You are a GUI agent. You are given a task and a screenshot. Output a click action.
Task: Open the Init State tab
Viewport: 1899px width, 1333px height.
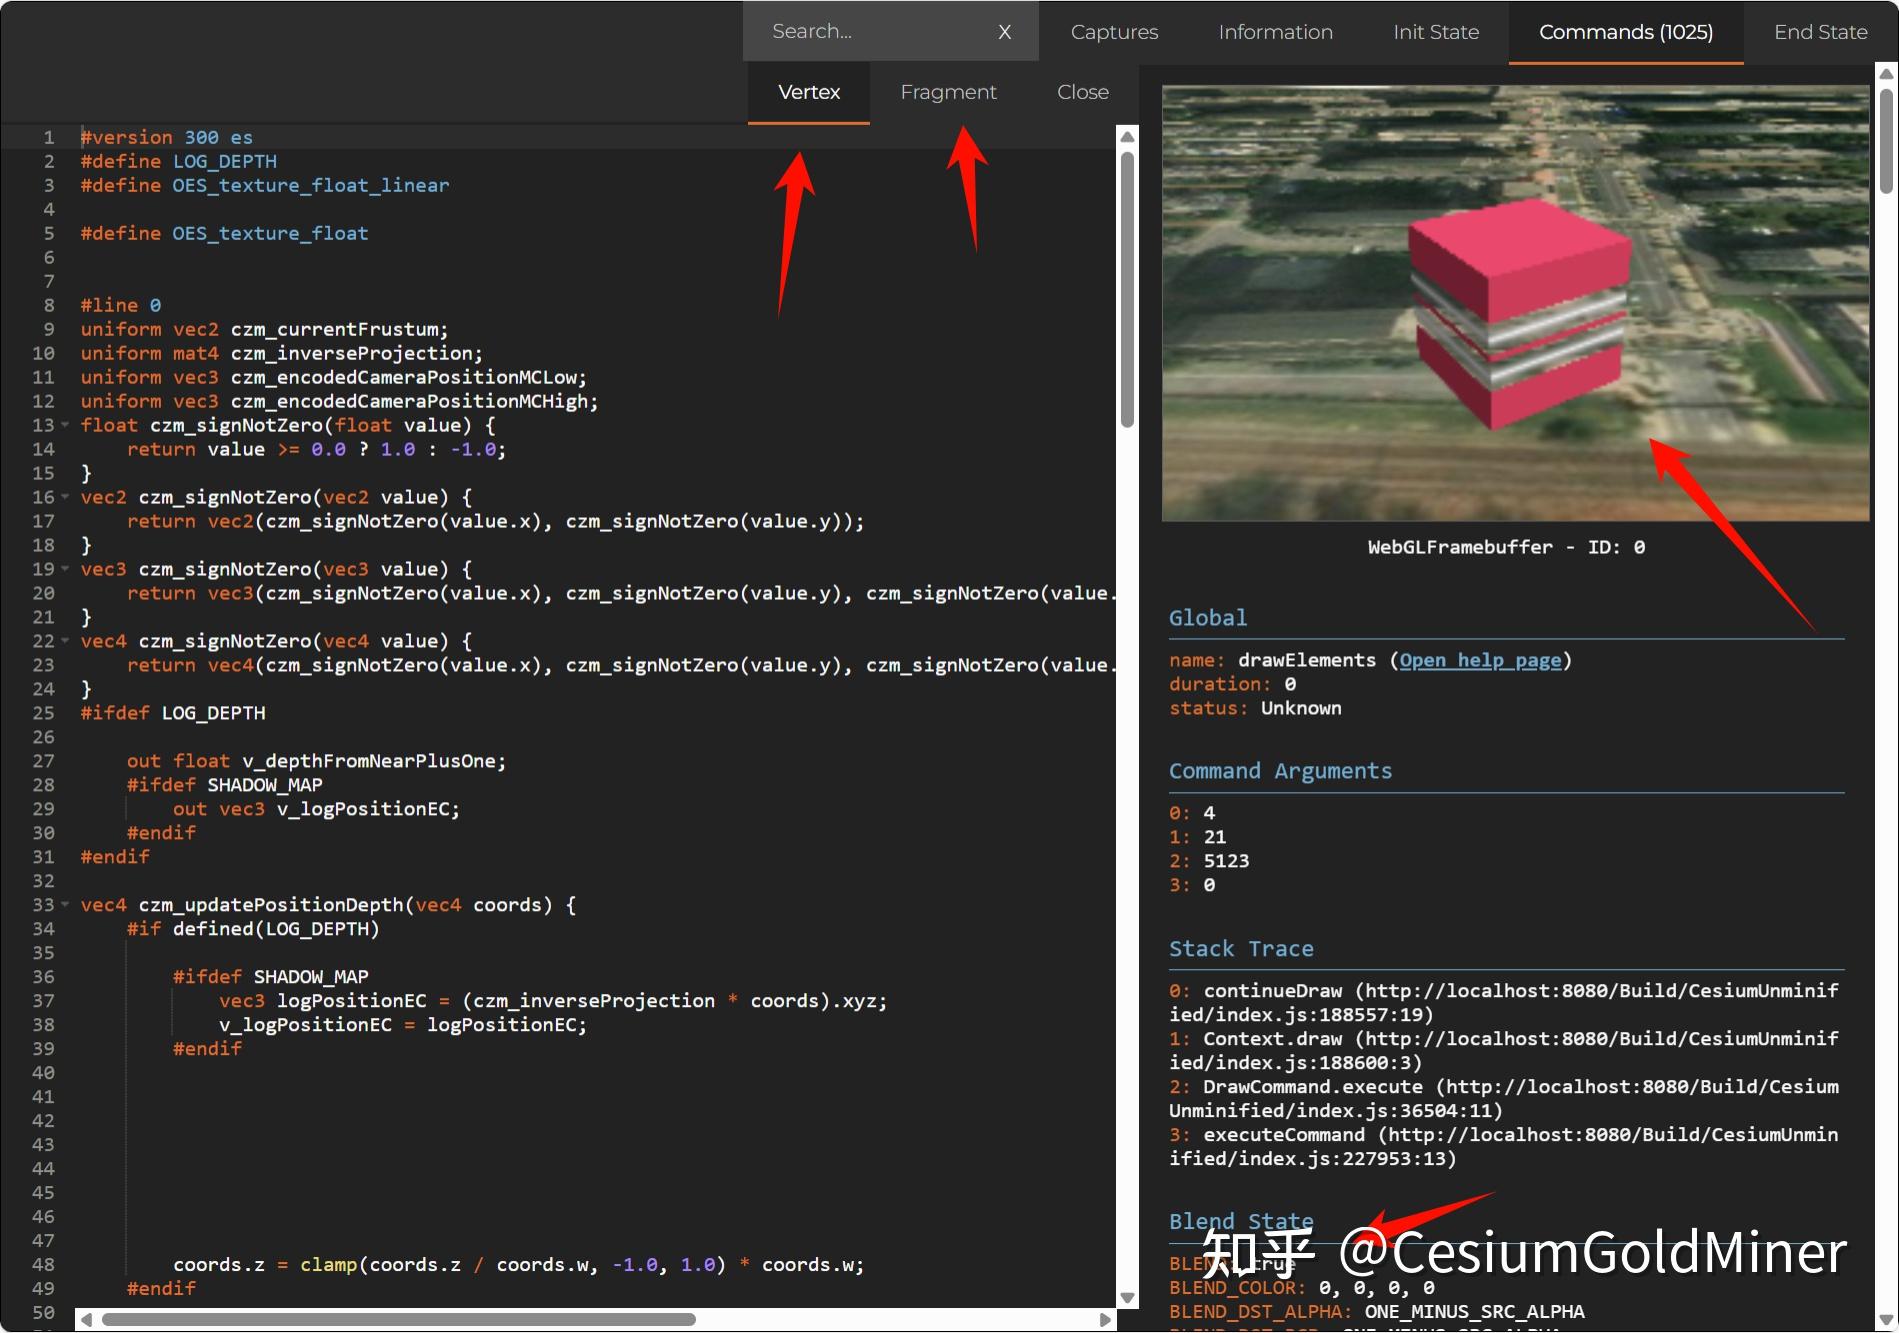(1435, 31)
